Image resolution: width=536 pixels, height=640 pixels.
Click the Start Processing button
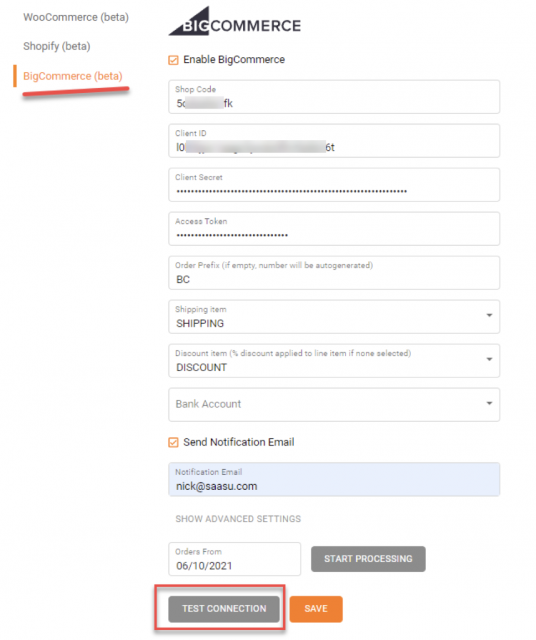click(x=368, y=559)
